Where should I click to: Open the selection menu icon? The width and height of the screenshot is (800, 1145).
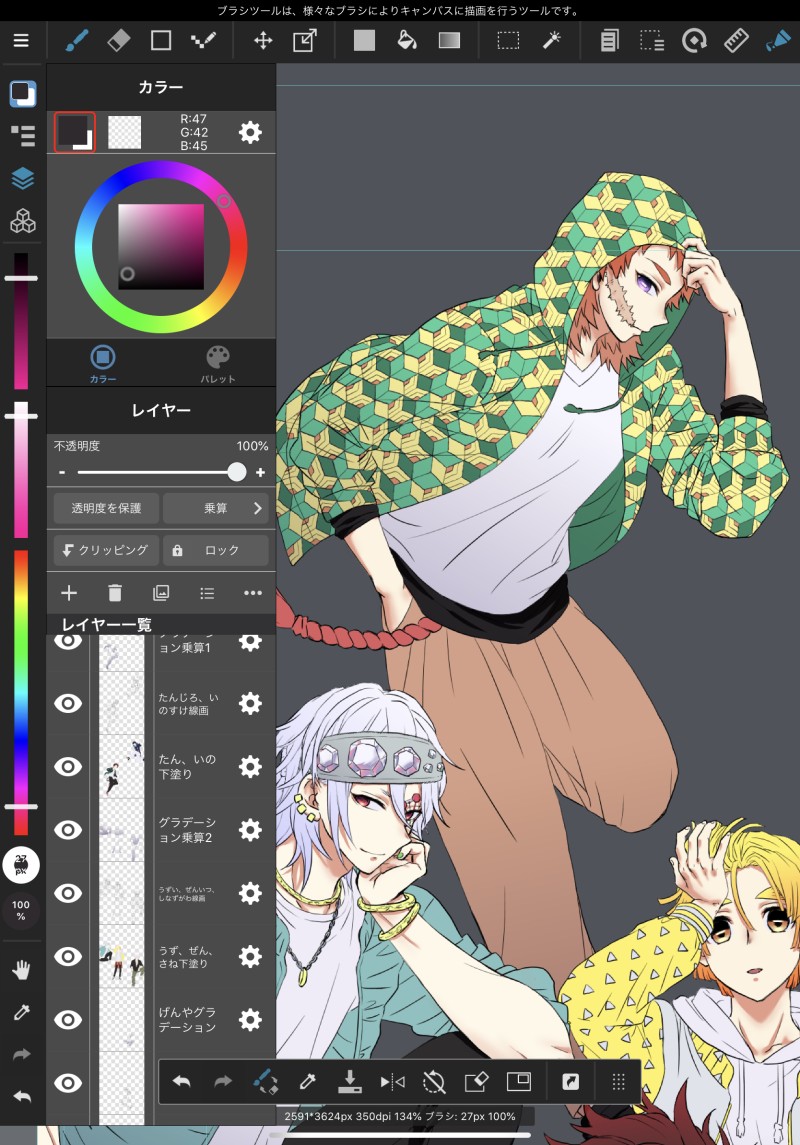(x=652, y=40)
